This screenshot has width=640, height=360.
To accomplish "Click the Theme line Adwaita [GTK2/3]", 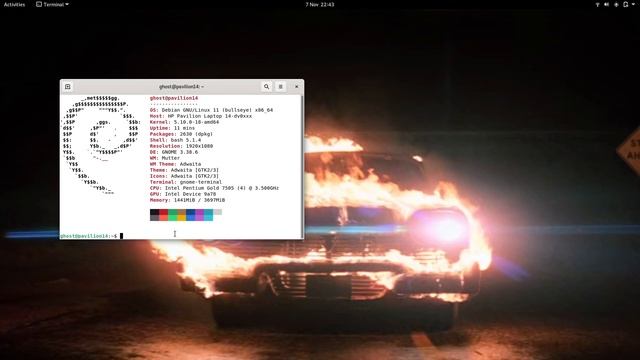I will 184,170.
